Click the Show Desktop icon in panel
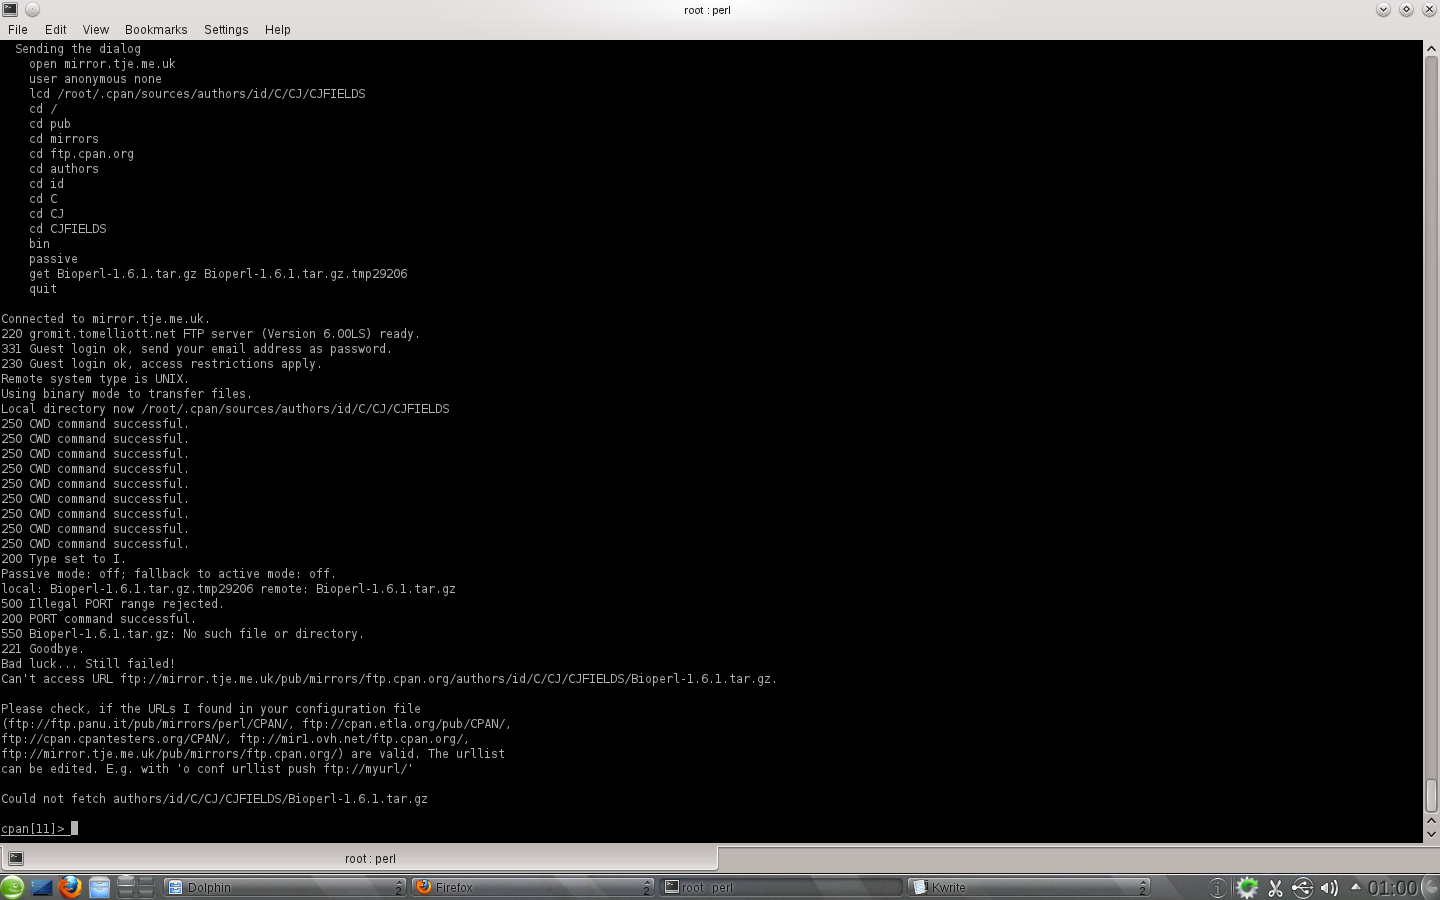Viewport: 1440px width, 900px height. 41,887
